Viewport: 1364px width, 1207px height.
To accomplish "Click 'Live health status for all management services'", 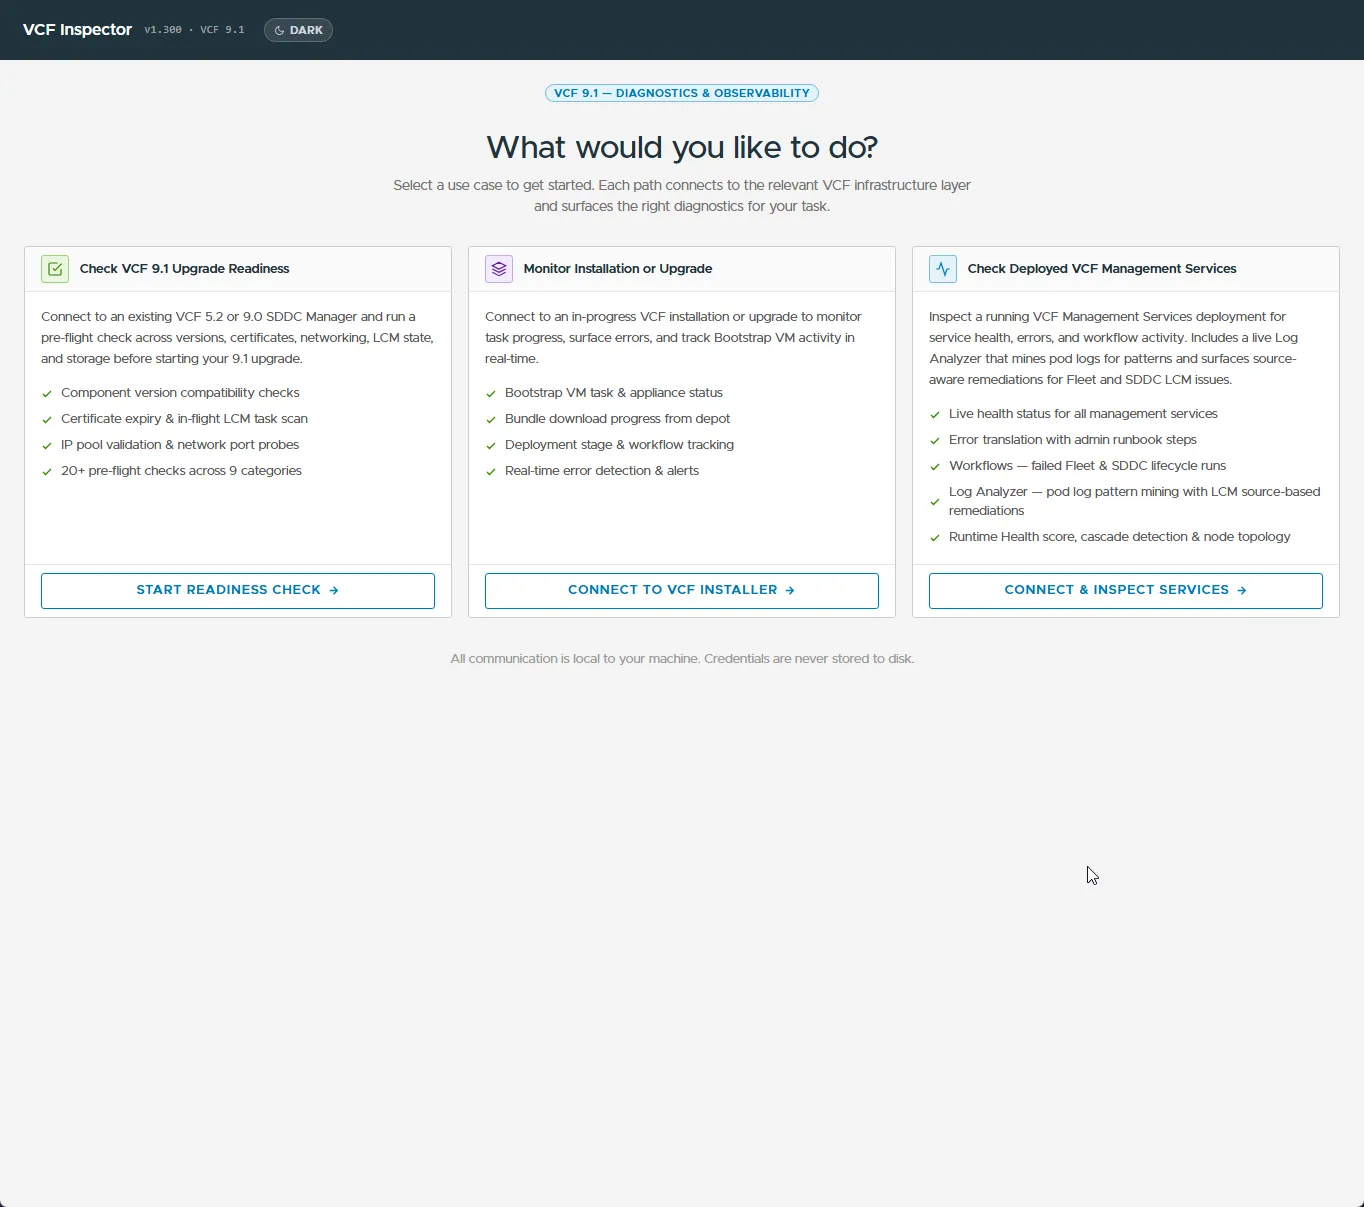I will [x=1083, y=414].
